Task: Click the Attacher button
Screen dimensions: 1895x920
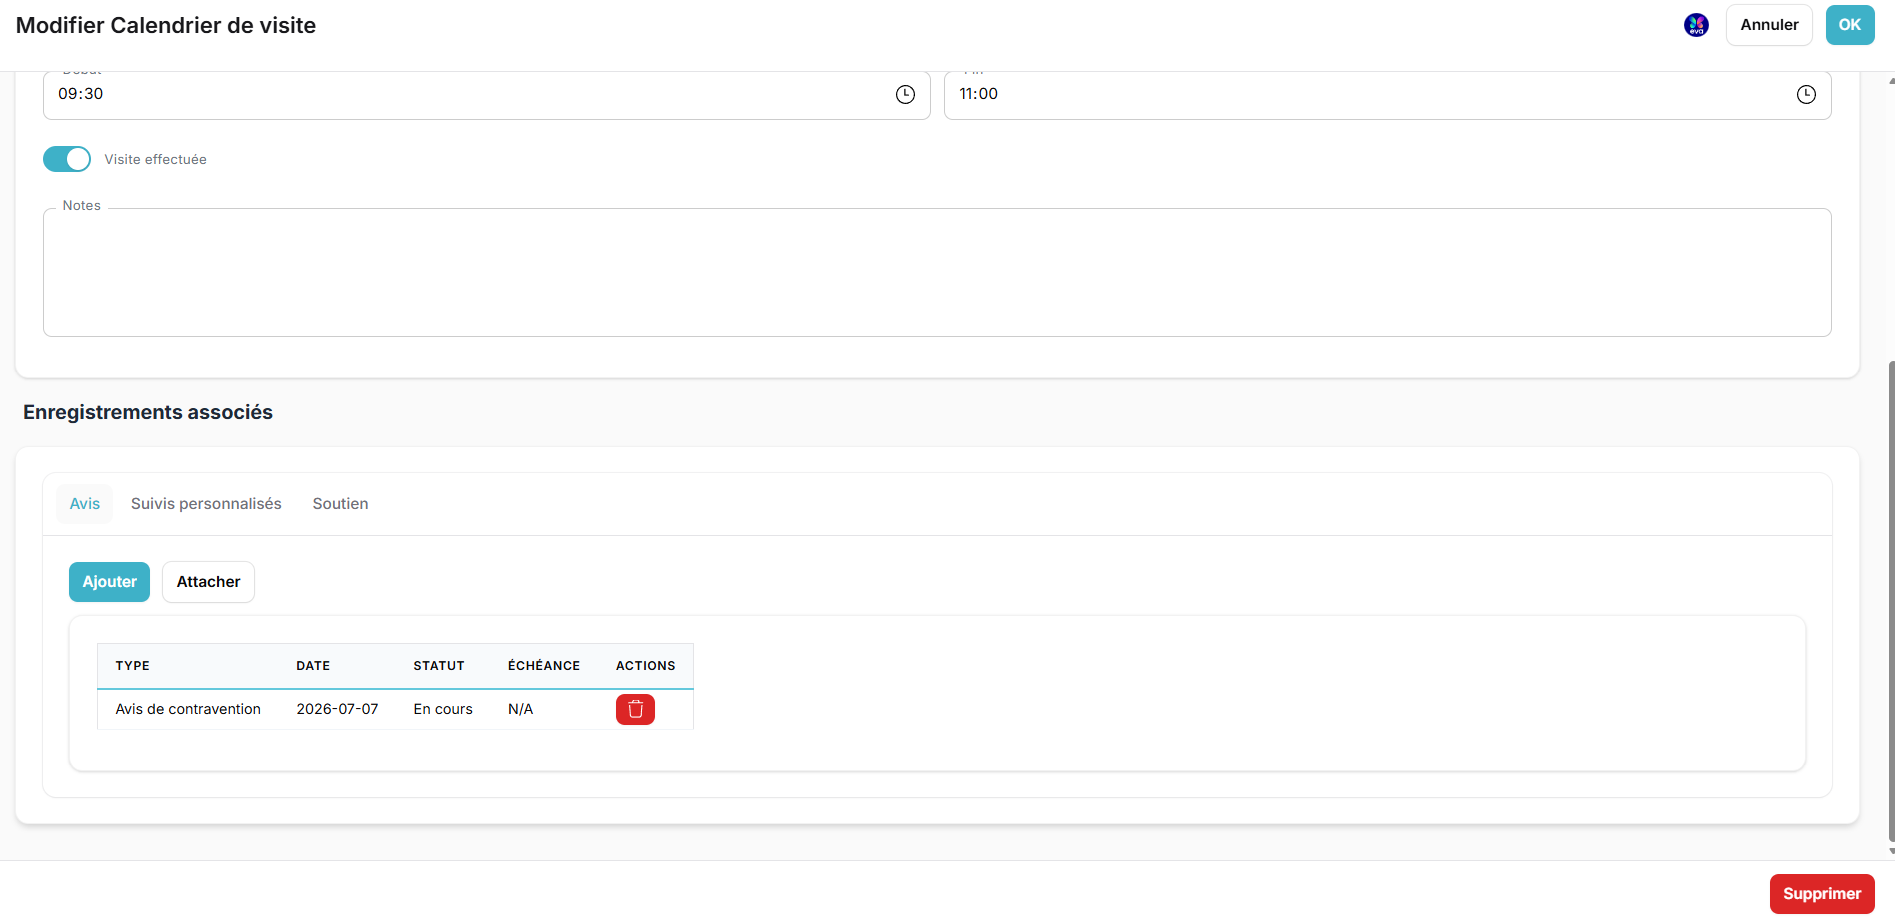Action: coord(208,582)
